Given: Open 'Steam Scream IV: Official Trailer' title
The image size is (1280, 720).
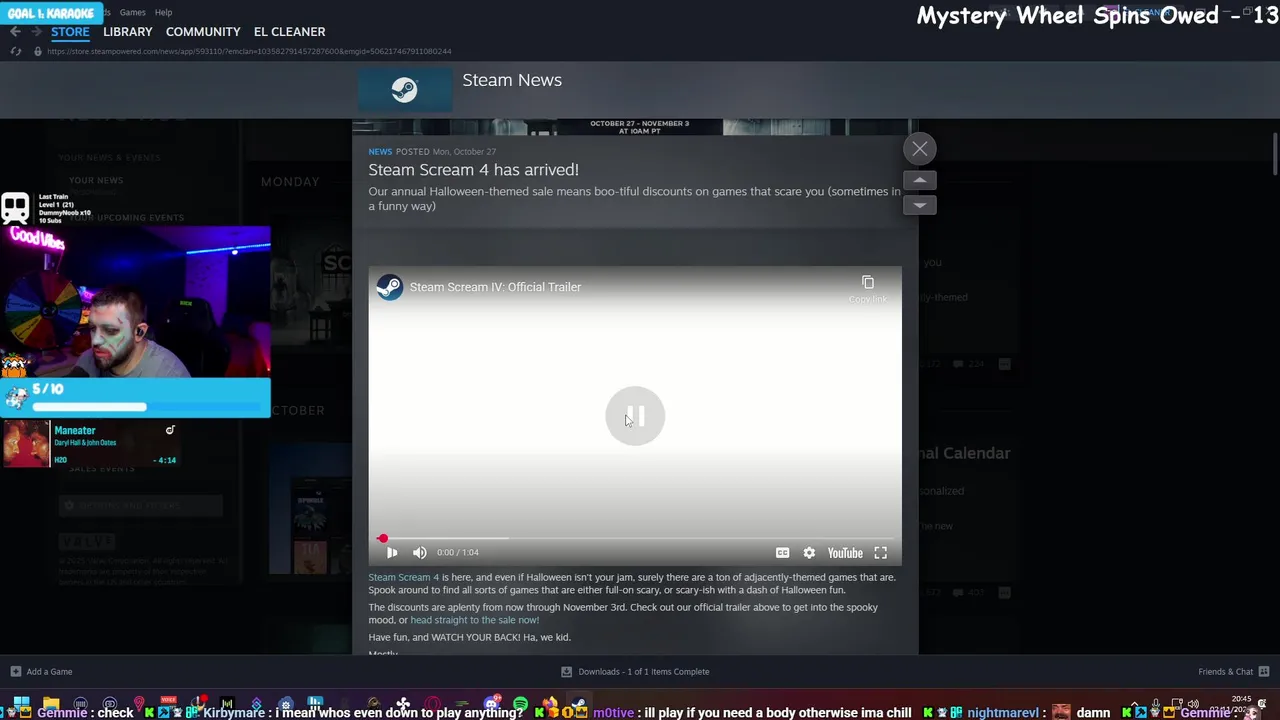Looking at the screenshot, I should [495, 287].
